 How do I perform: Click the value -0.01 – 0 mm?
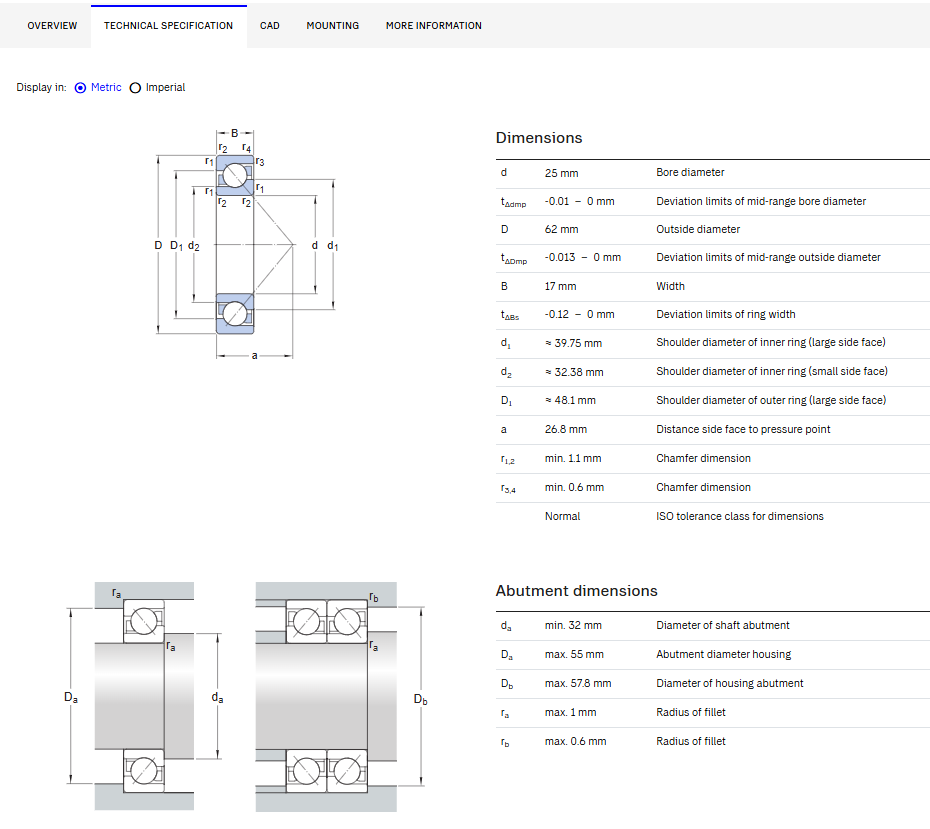click(579, 201)
